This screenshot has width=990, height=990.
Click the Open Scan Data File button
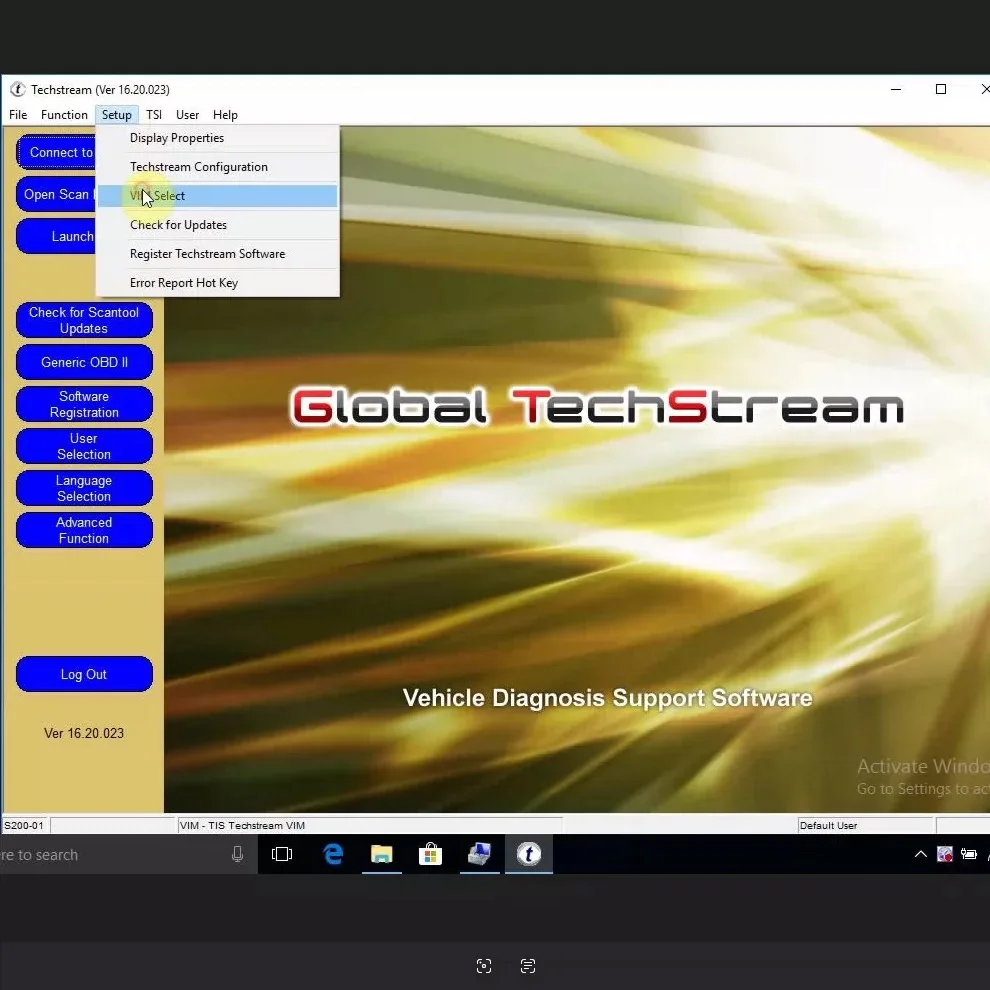pos(56,194)
